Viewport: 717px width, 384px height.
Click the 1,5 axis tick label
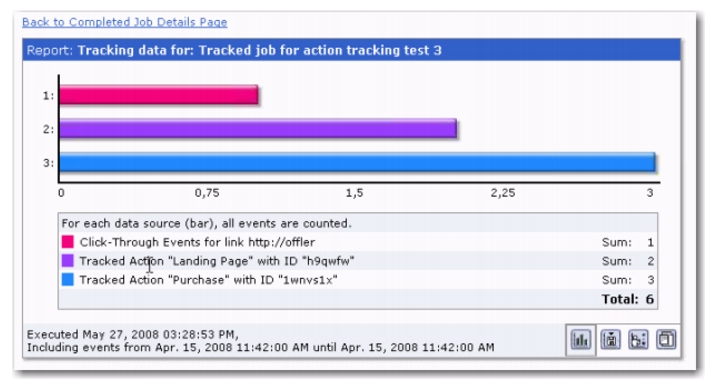click(x=354, y=193)
